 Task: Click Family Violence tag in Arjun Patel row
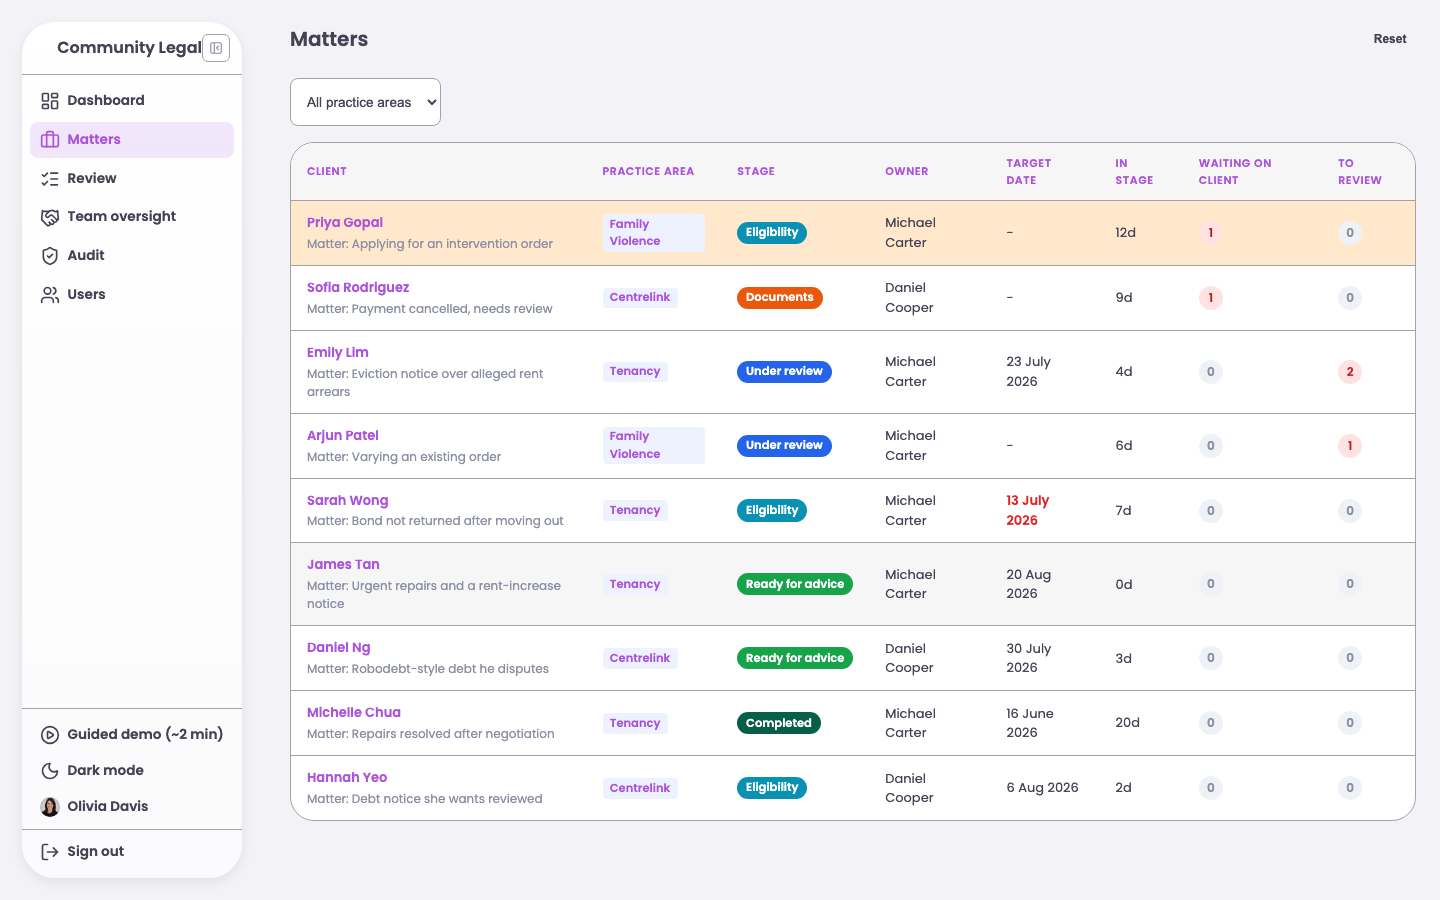[654, 446]
